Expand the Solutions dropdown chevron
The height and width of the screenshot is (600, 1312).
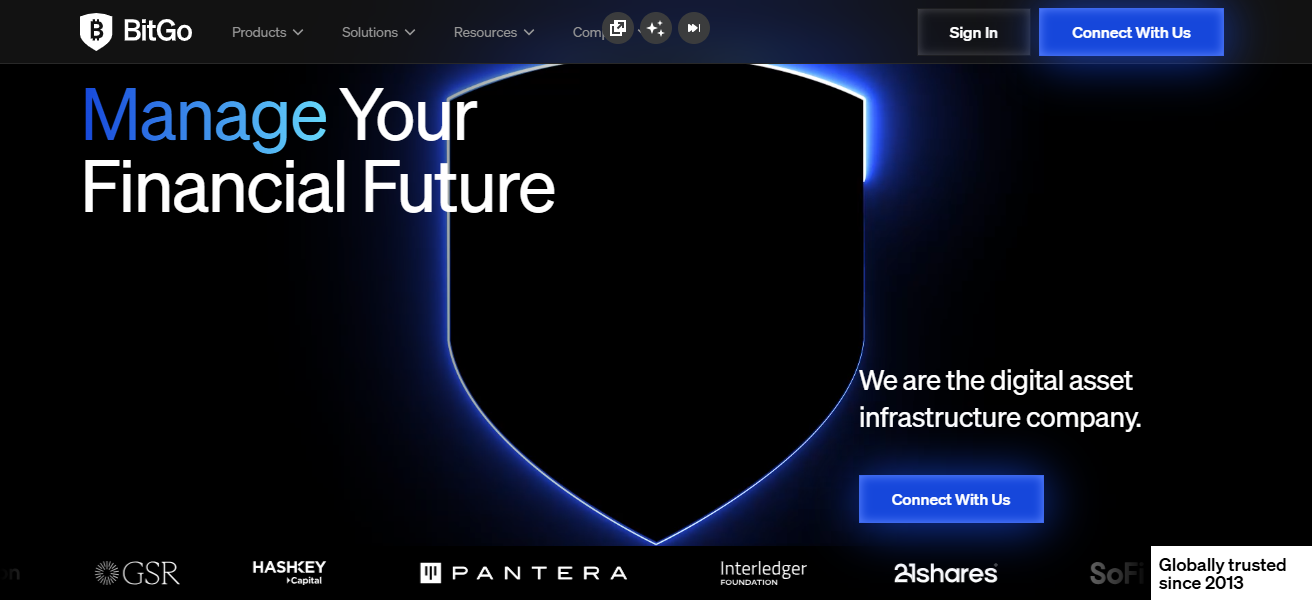pyautogui.click(x=410, y=33)
